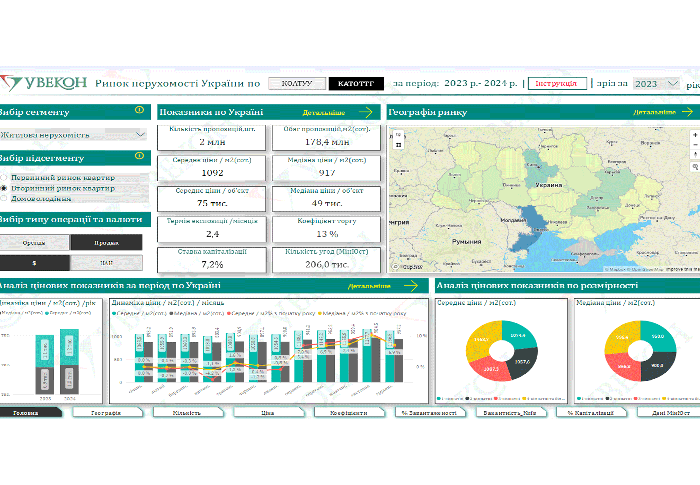Click the Обсяг пропозицій 178,4 млн card
The width and height of the screenshot is (700, 485).
[327, 137]
